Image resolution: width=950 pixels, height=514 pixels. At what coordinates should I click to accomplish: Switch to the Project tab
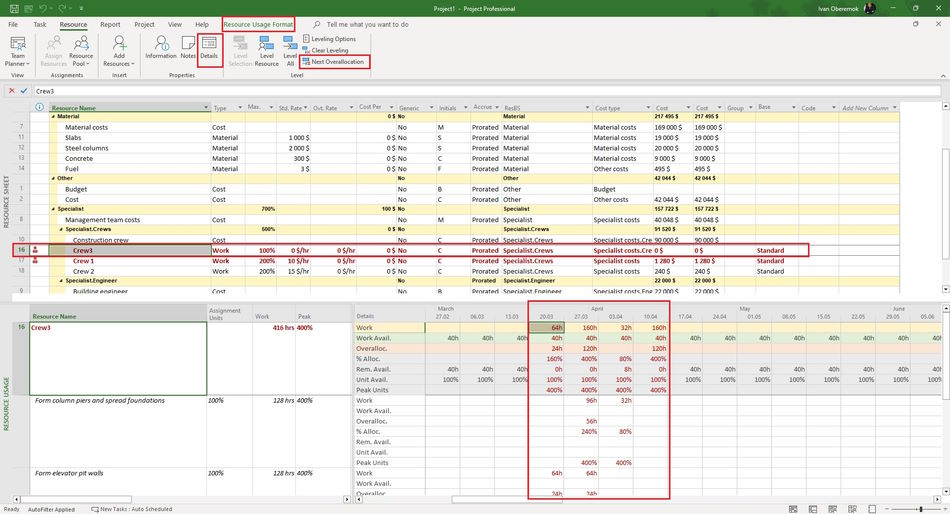(144, 25)
